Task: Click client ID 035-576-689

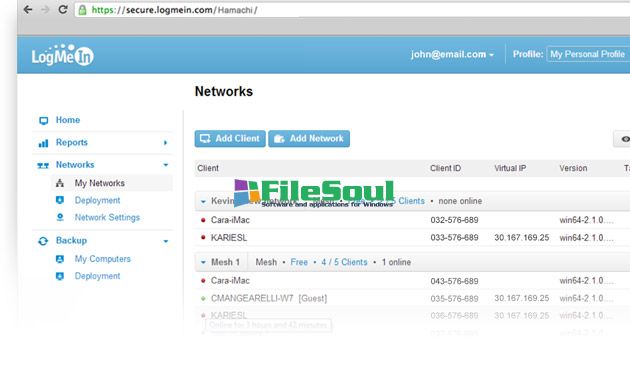Action: click(454, 298)
